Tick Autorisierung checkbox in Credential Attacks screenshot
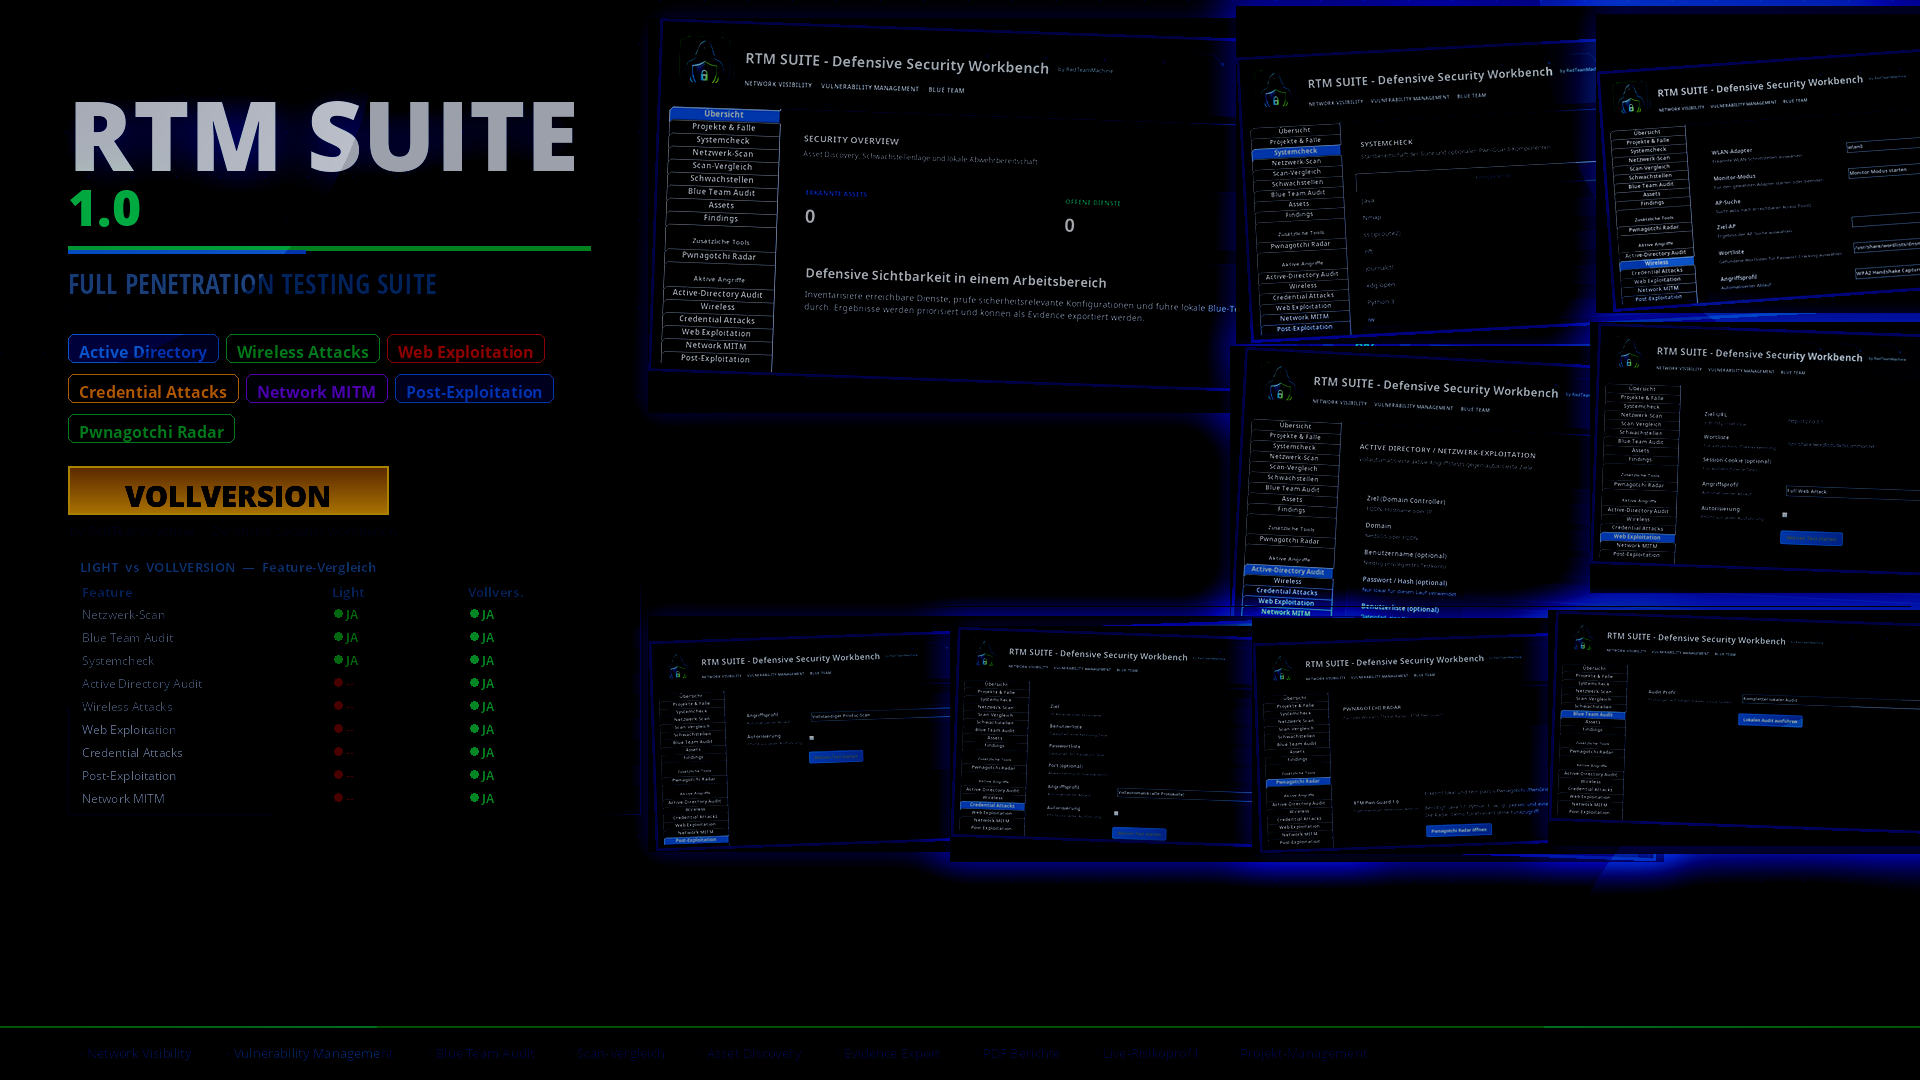Screen dimensions: 1920x1080 [x=1116, y=813]
